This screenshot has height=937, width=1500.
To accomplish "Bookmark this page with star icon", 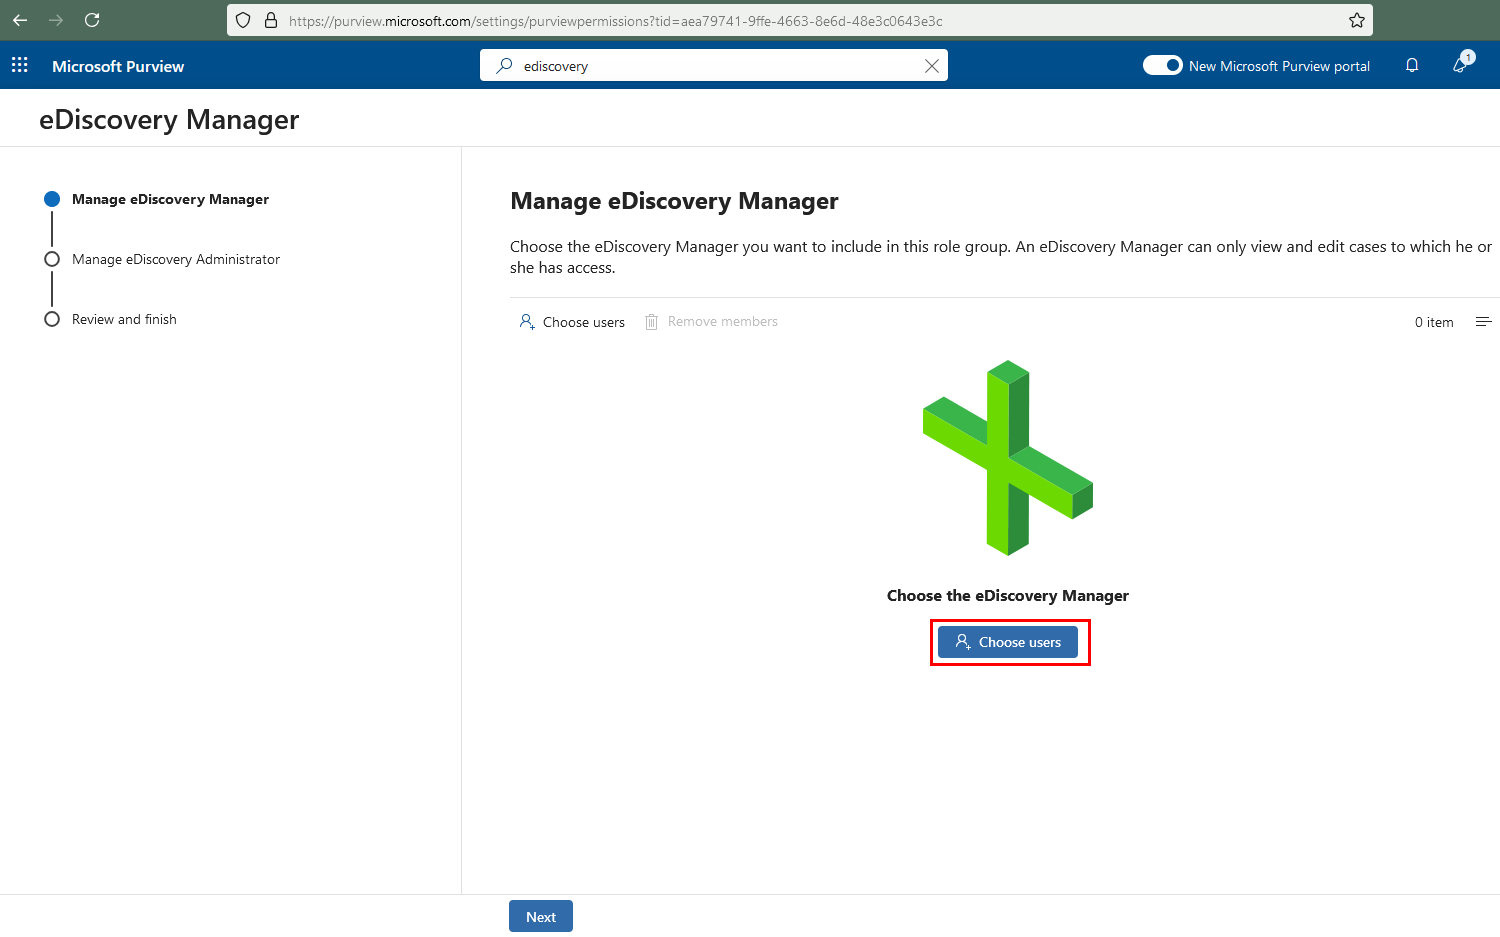I will point(1356,20).
